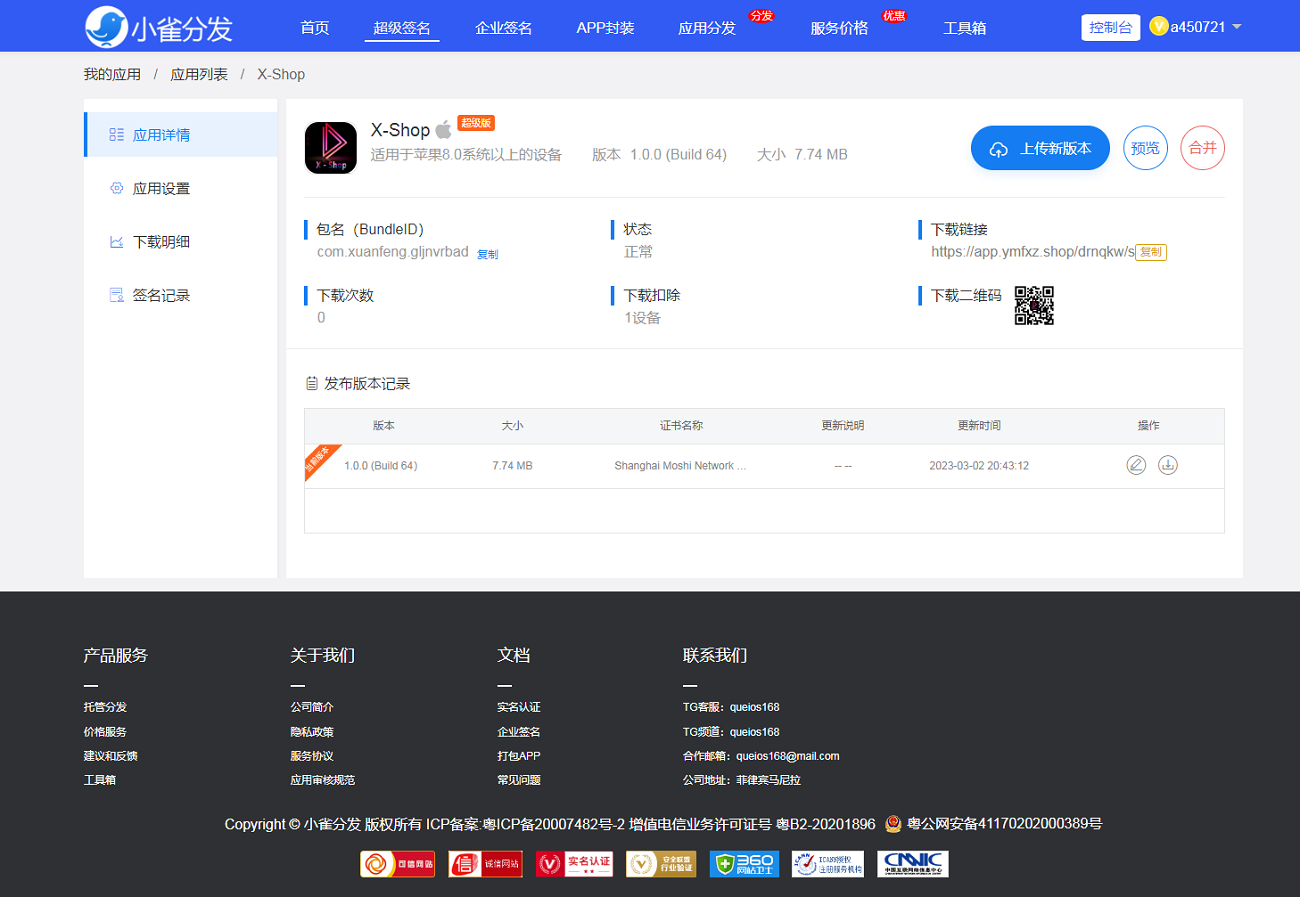This screenshot has width=1300, height=897.
Task: Expand the a450721 user dropdown
Action: [1197, 27]
